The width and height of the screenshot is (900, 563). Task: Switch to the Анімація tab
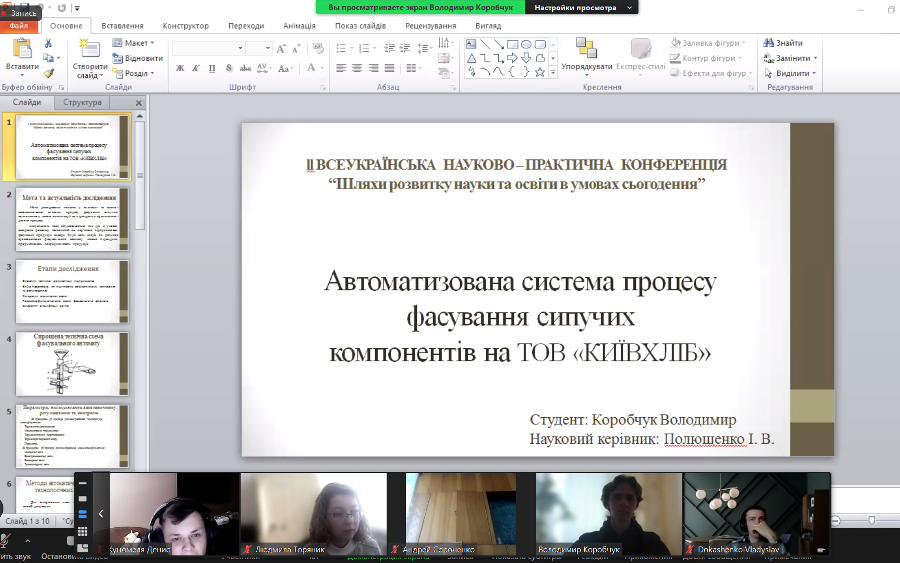tap(299, 26)
